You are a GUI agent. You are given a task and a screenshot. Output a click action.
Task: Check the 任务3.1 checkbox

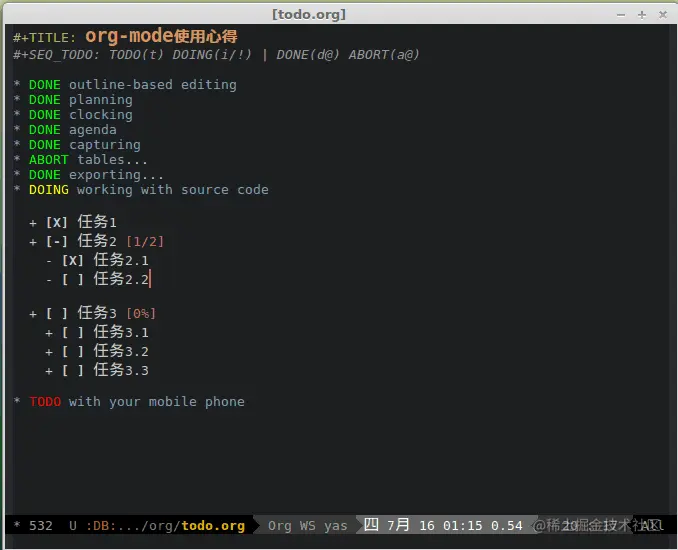(x=73, y=333)
